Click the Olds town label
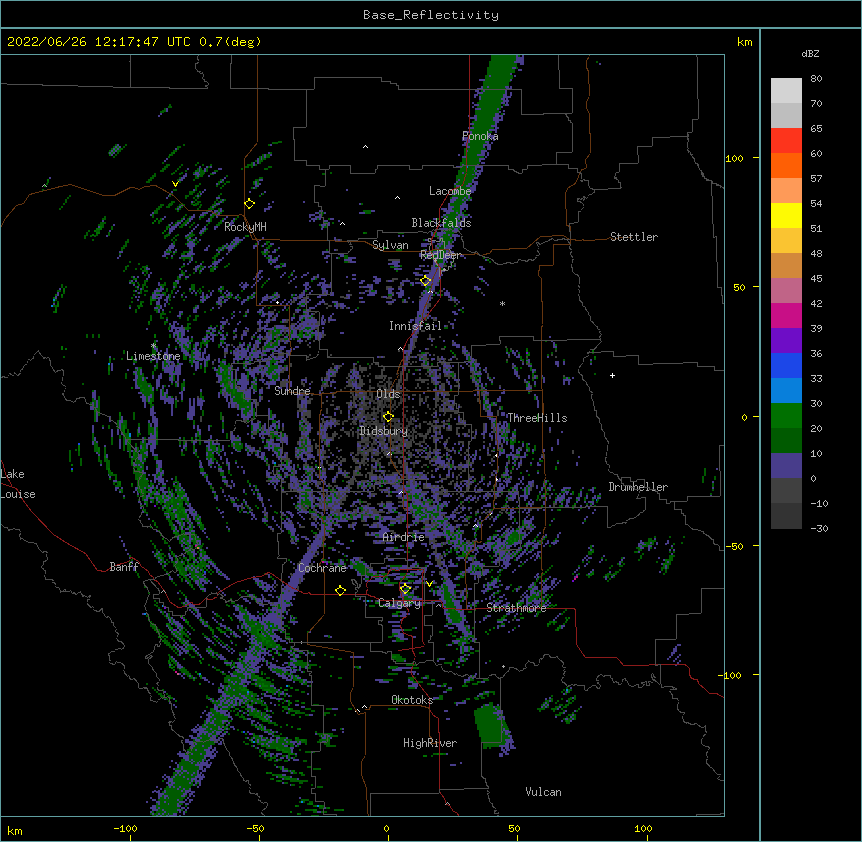 (x=388, y=394)
